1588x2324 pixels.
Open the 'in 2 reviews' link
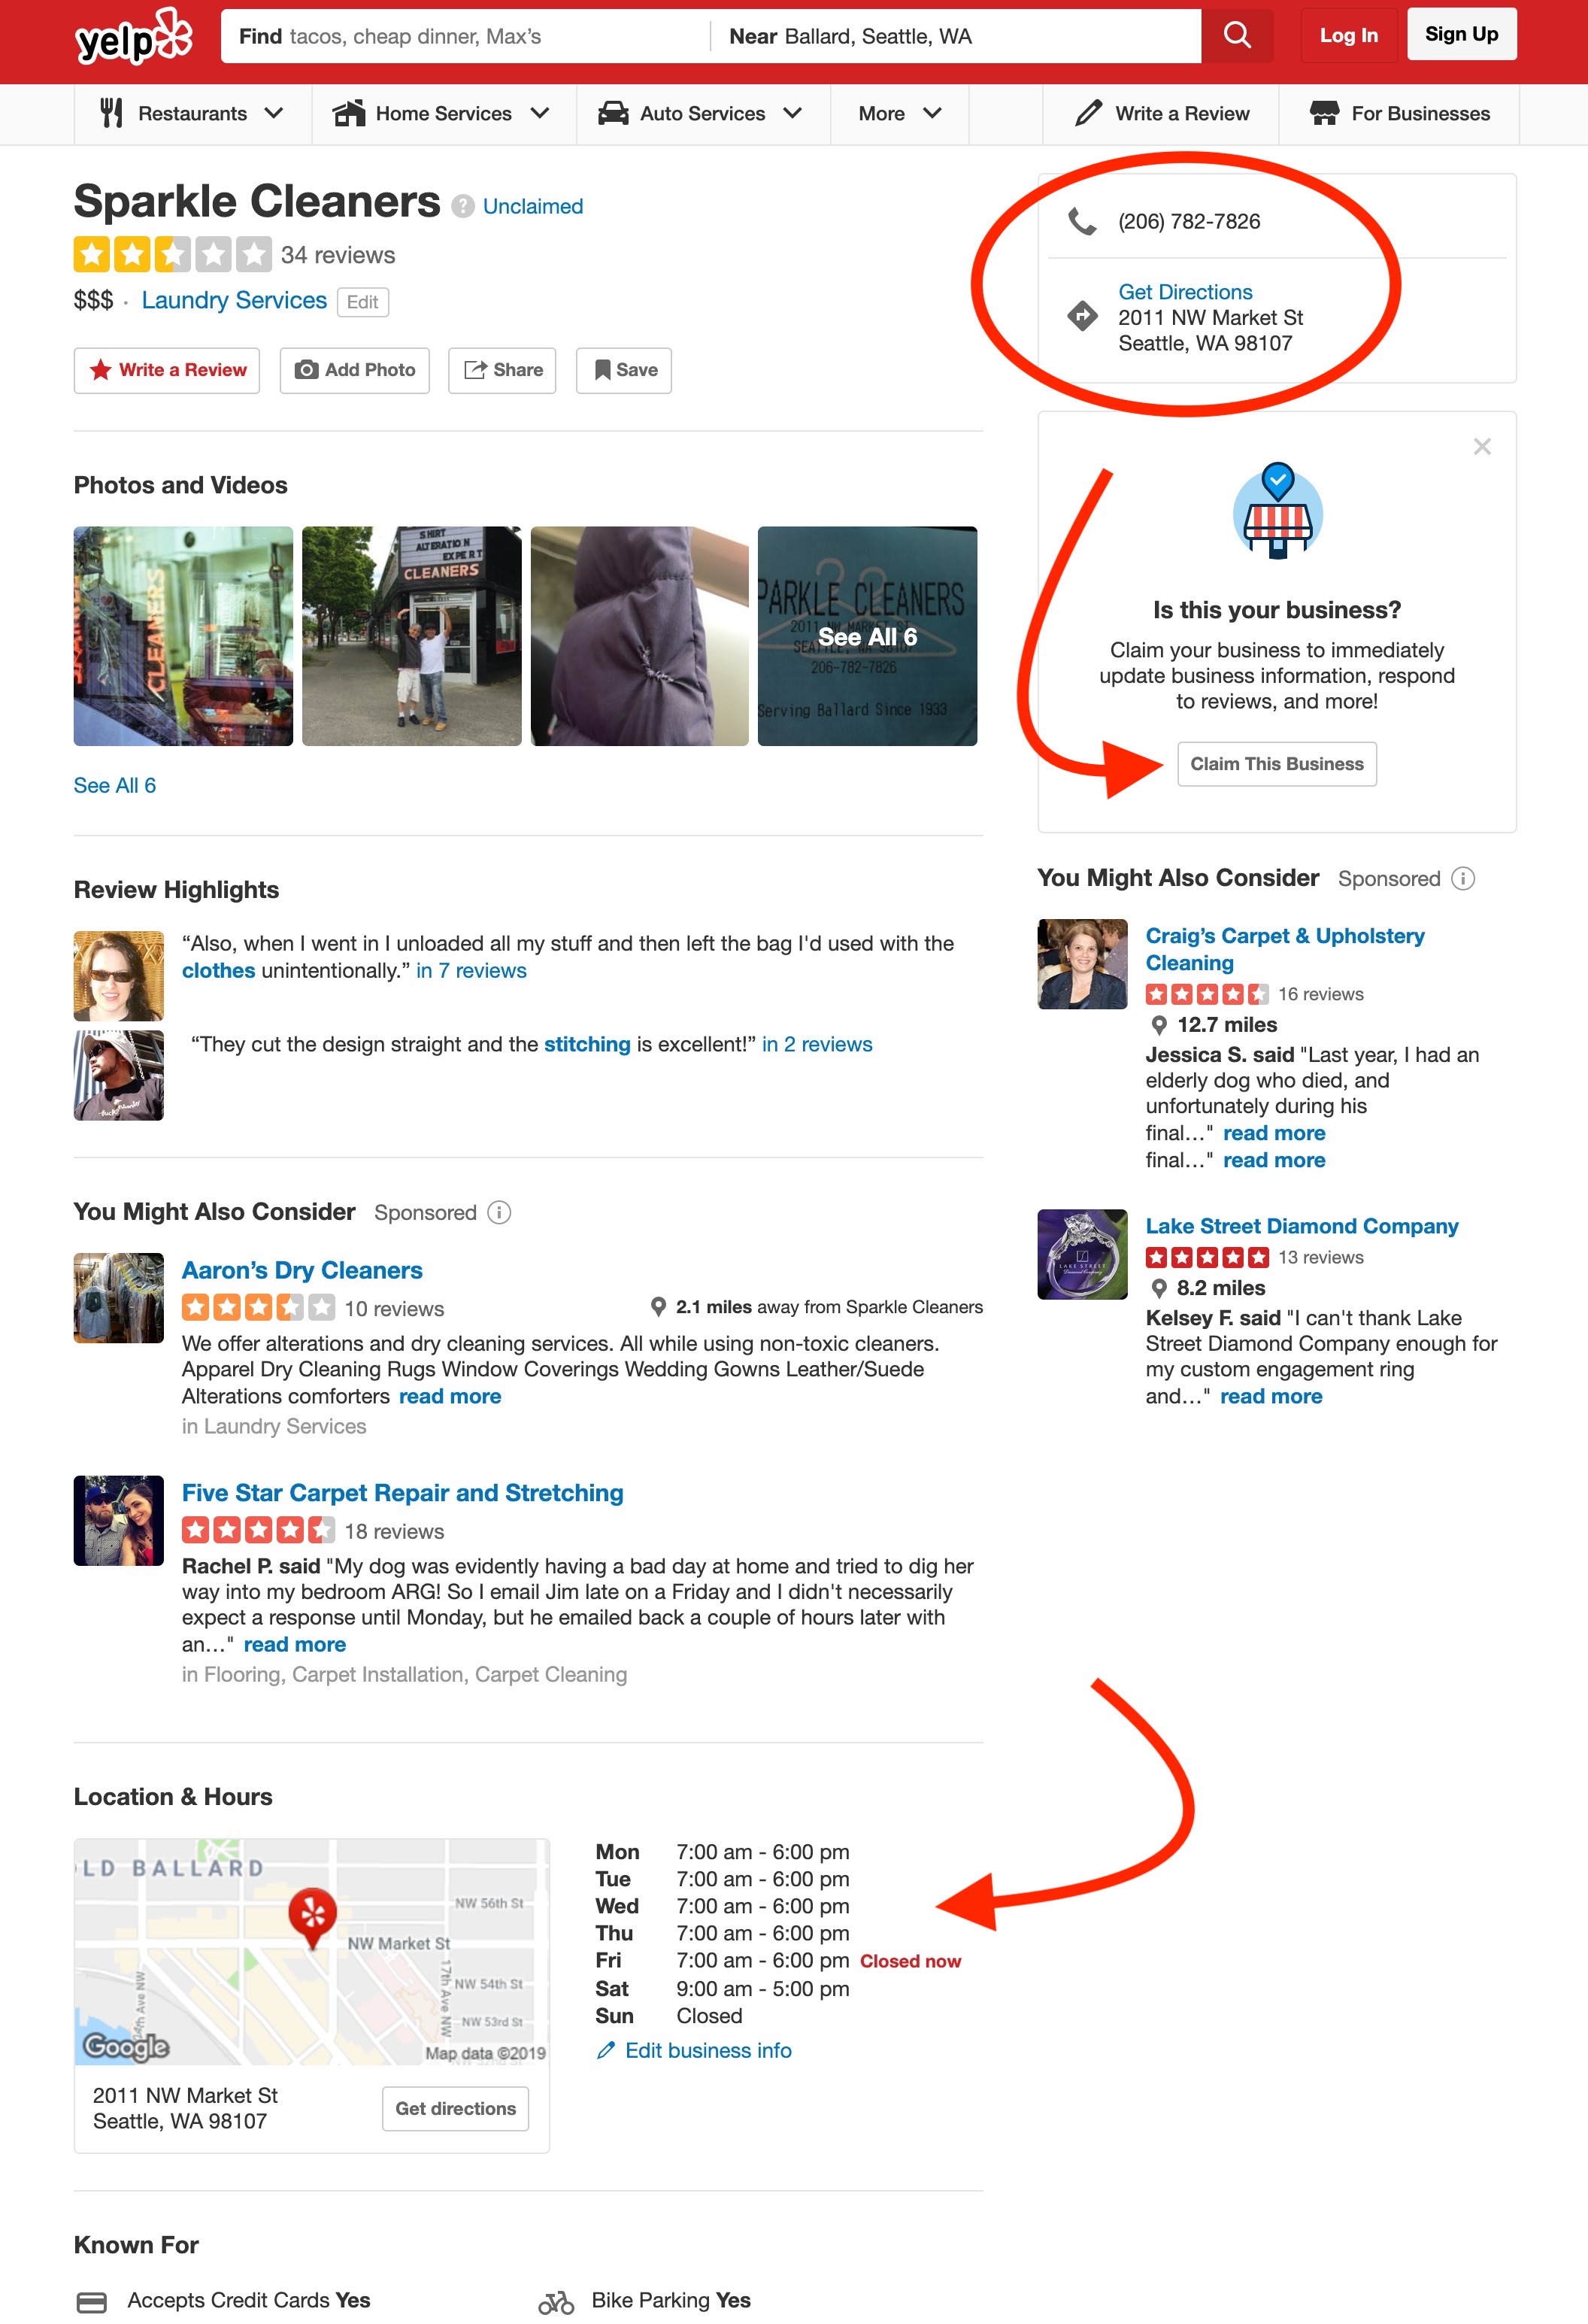click(817, 1044)
